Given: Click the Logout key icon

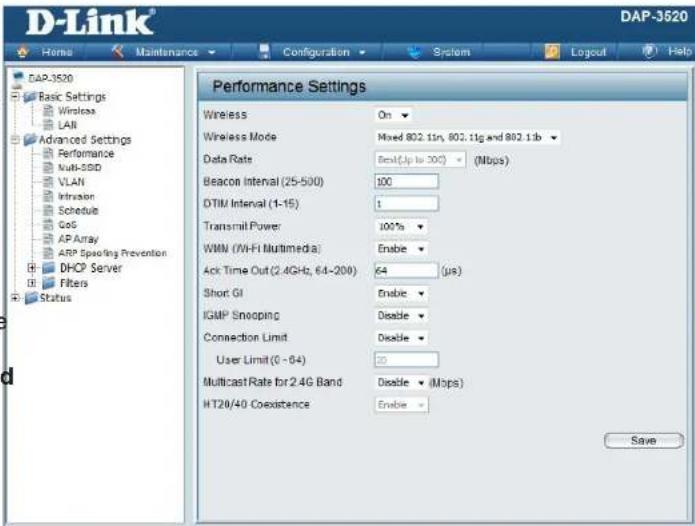Looking at the screenshot, I should point(552,52).
